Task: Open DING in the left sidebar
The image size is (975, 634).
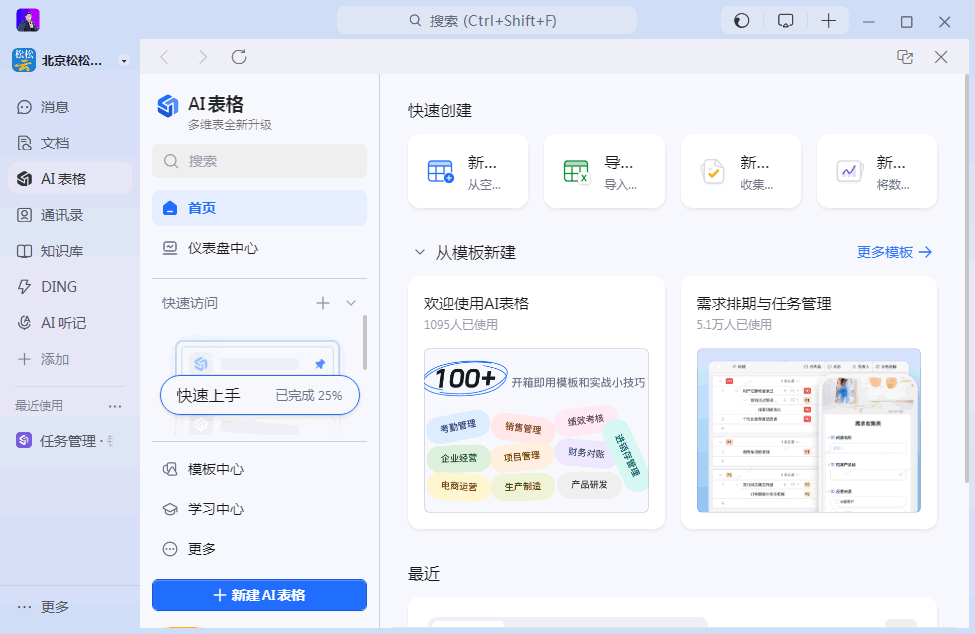Action: (x=70, y=287)
